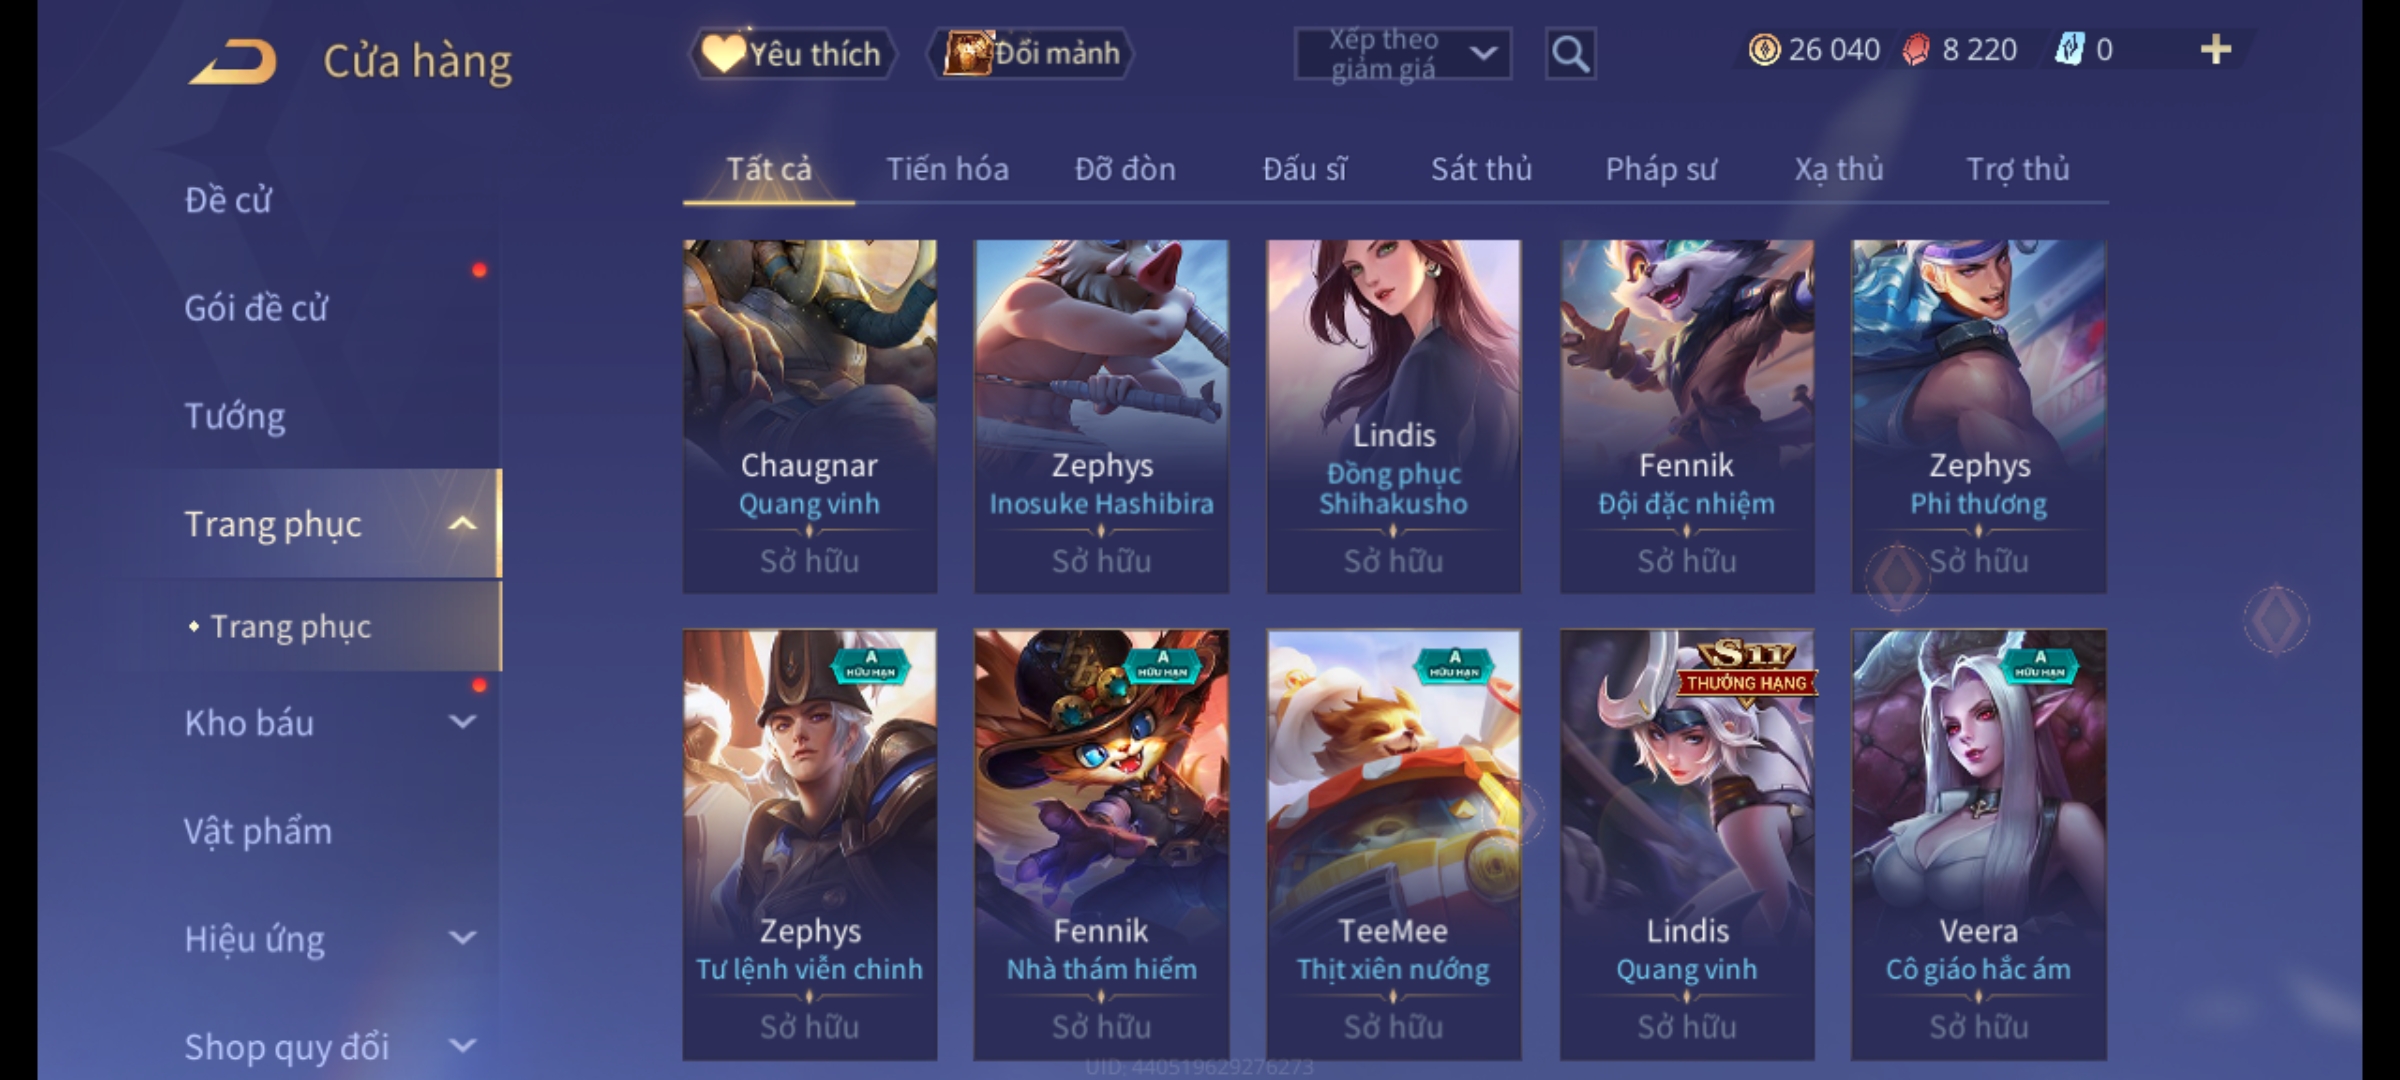This screenshot has height=1080, width=2400.
Task: Open the Xếp theo giảm giá dropdown
Action: click(1403, 54)
